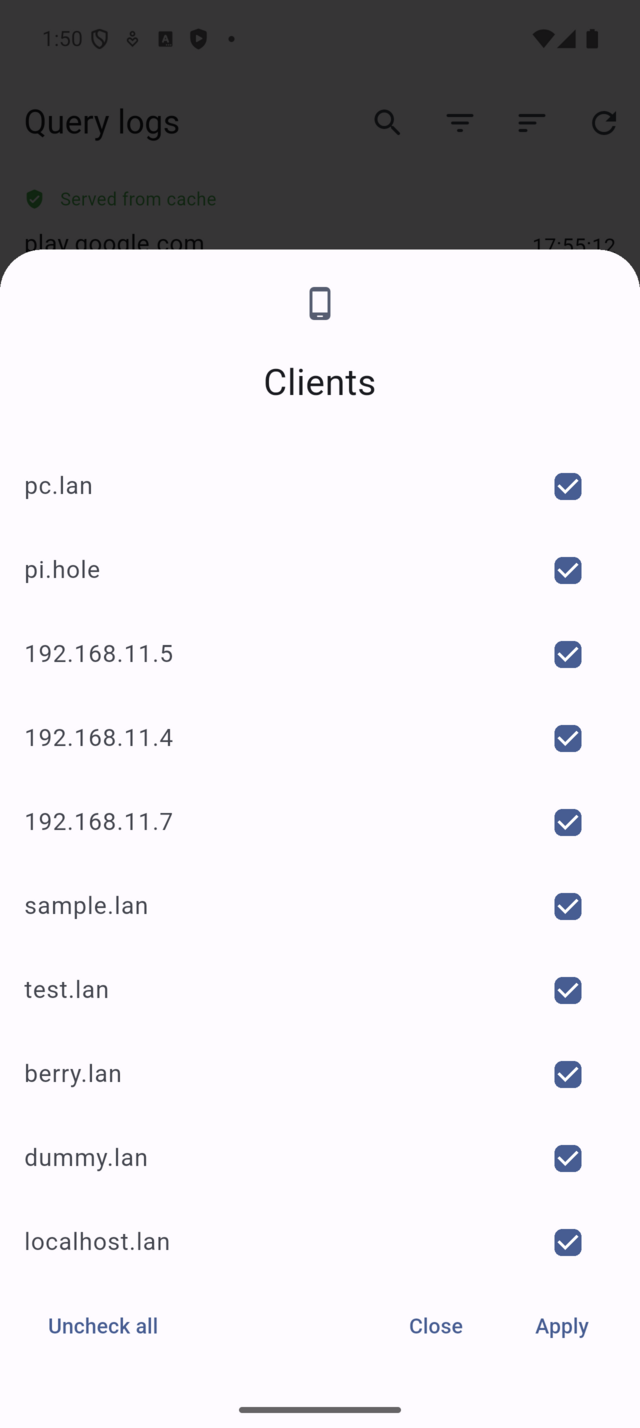Close the Clients dialog

[x=436, y=1326]
